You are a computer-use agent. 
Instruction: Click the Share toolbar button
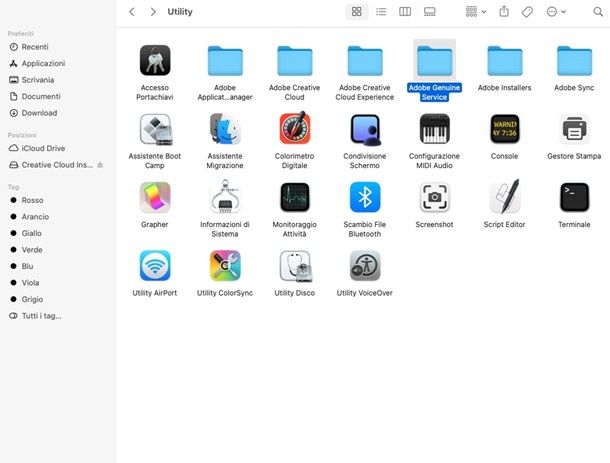pyautogui.click(x=504, y=12)
